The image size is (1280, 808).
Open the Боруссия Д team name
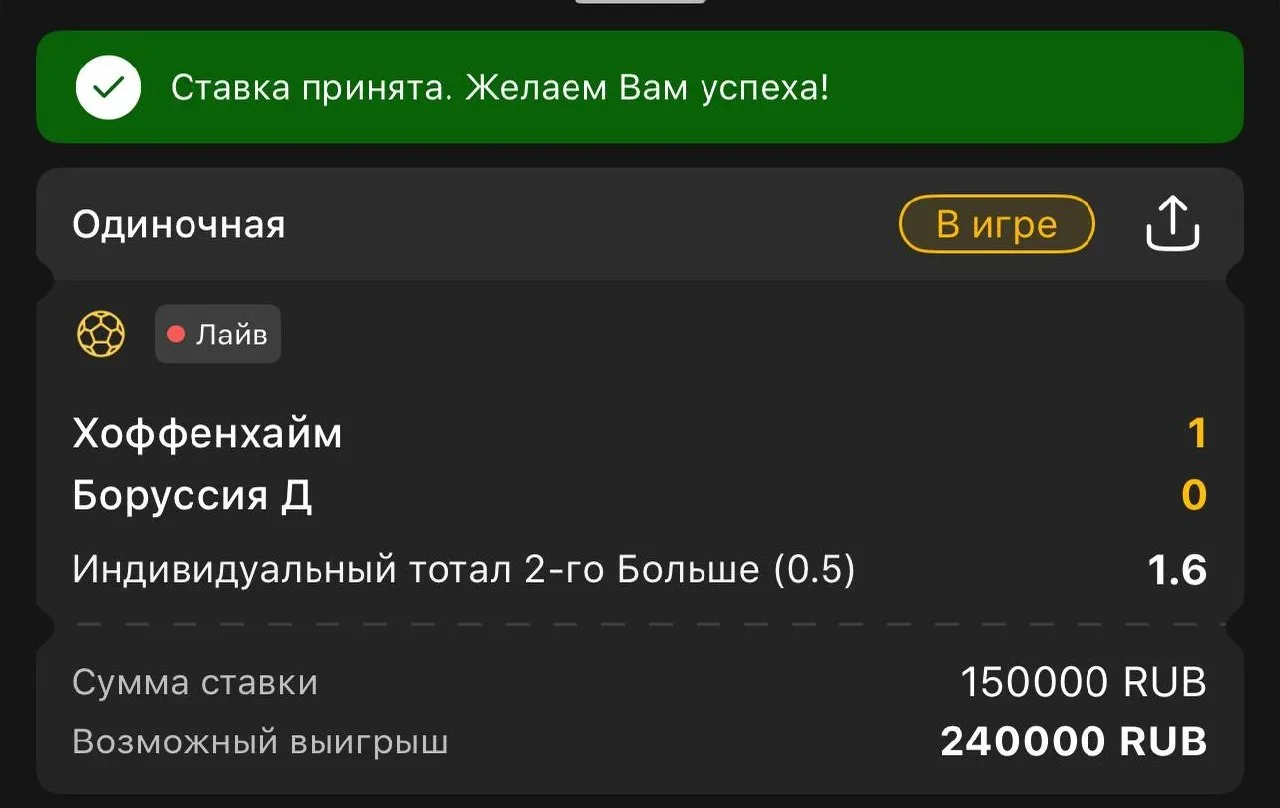tap(192, 496)
